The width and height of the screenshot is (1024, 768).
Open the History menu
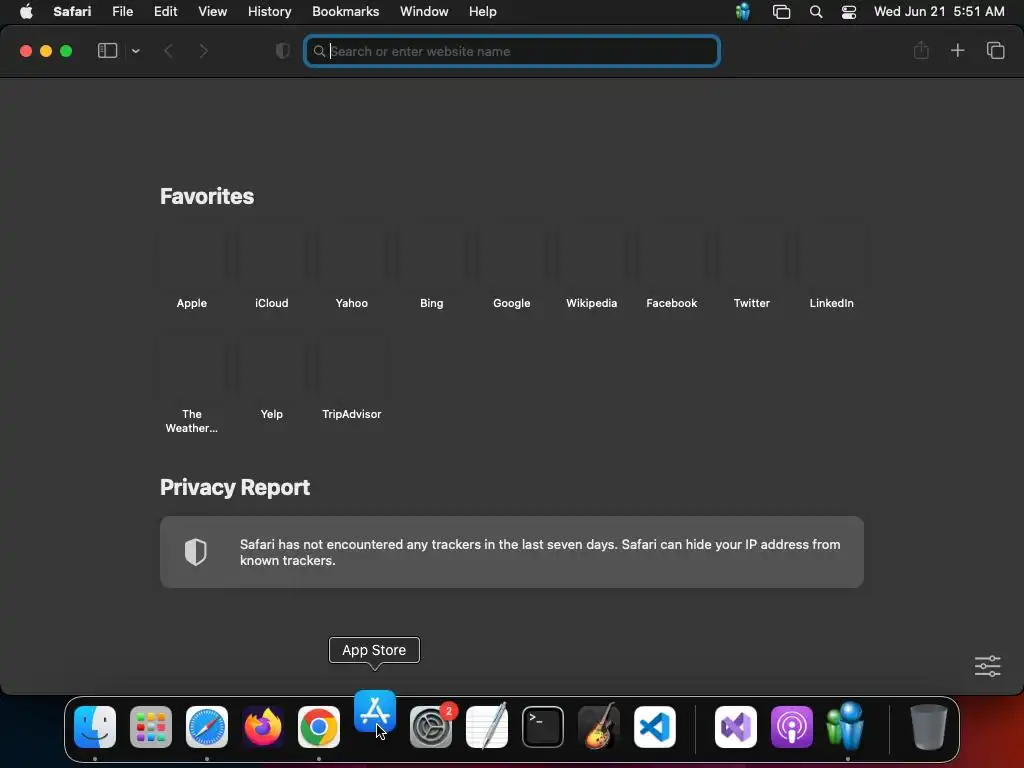269,12
